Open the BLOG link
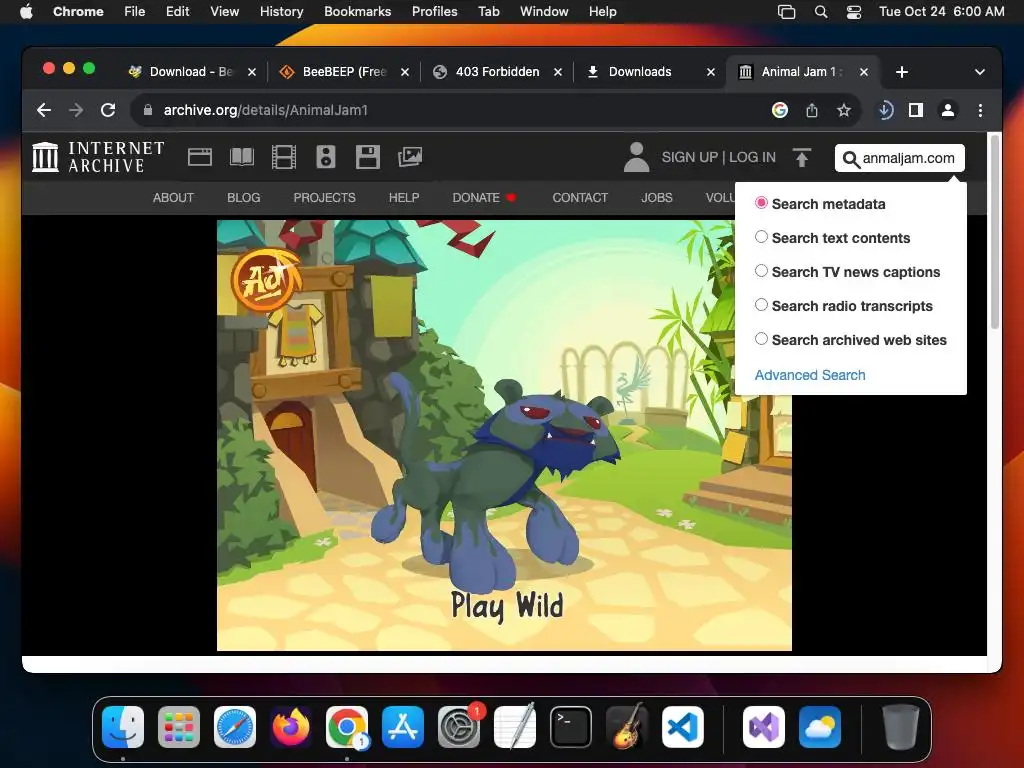The width and height of the screenshot is (1024, 768). click(x=244, y=198)
